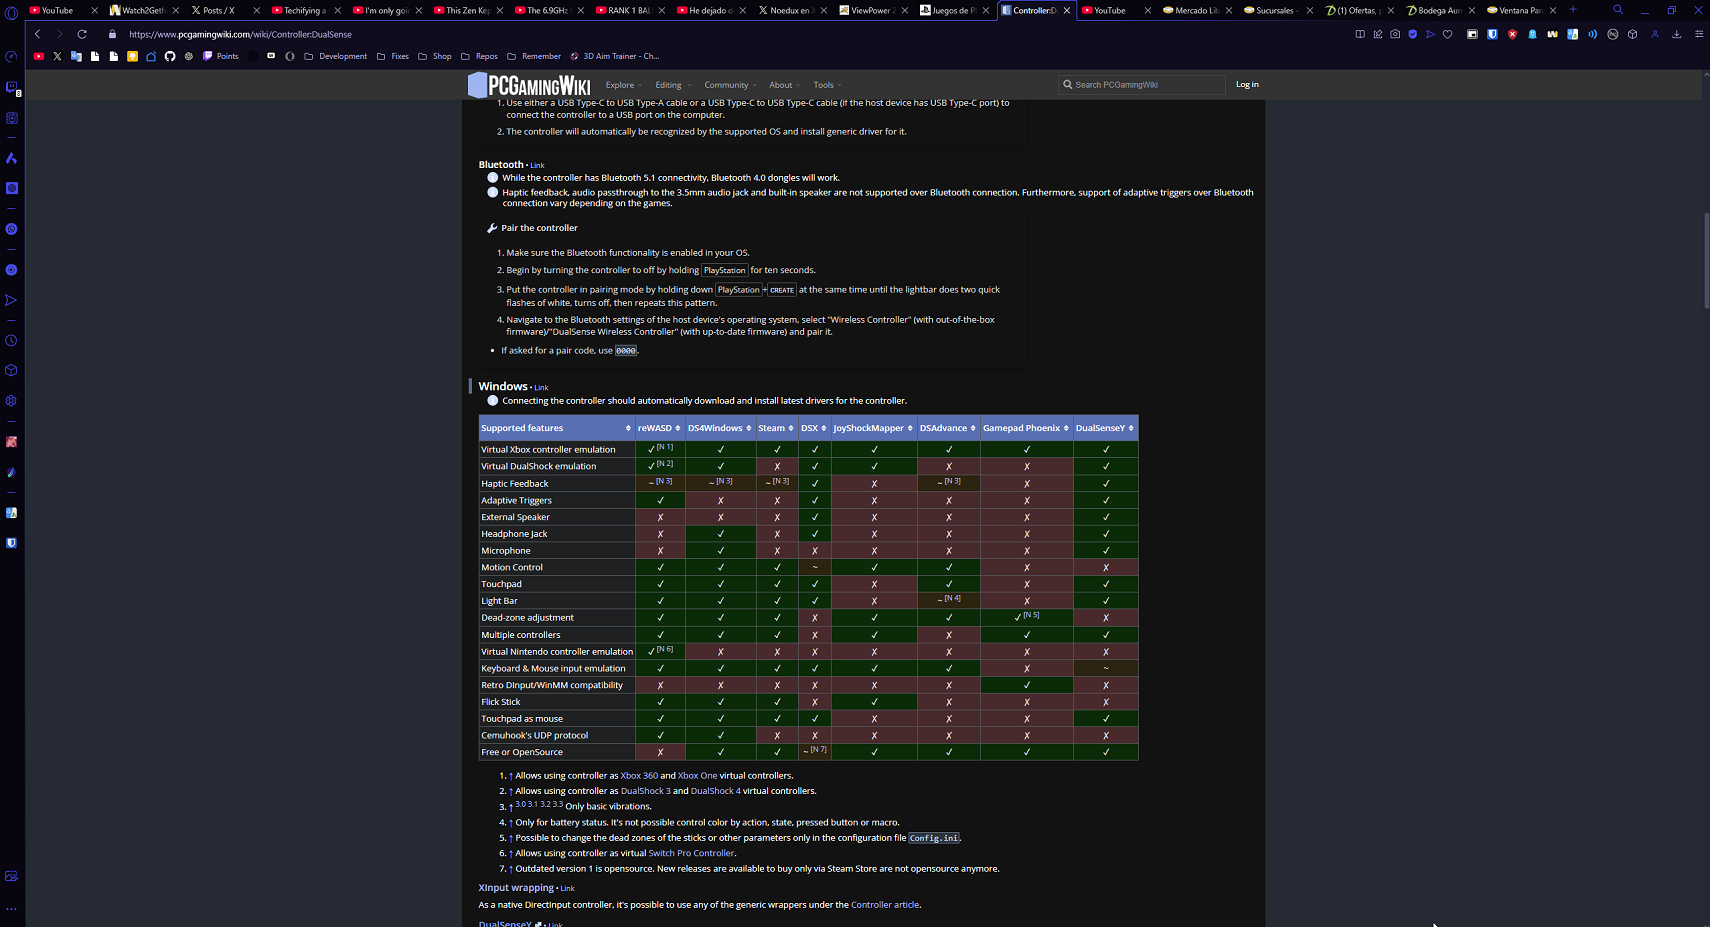The height and width of the screenshot is (927, 1710).
Task: Open the Opera main menu icon
Action: point(12,13)
